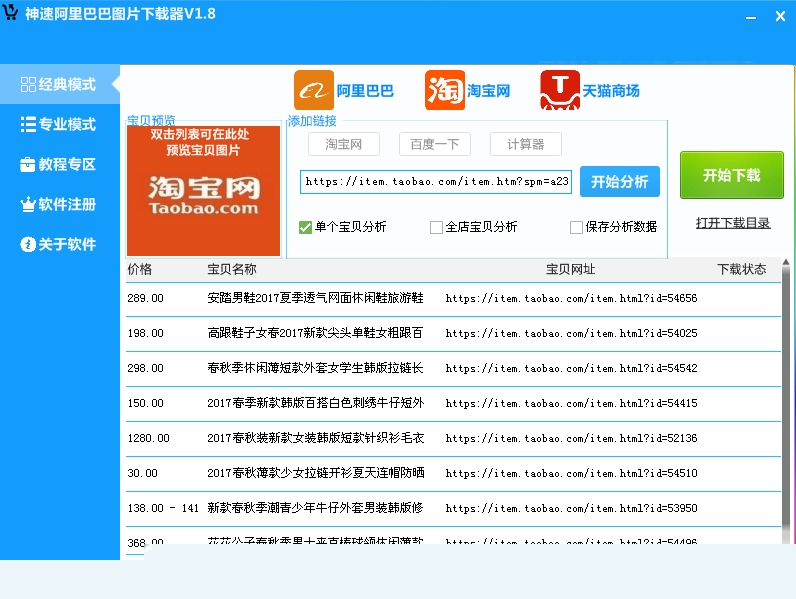The width and height of the screenshot is (796, 599).
Task: Click the list scrollbar up arrow
Action: point(786,262)
